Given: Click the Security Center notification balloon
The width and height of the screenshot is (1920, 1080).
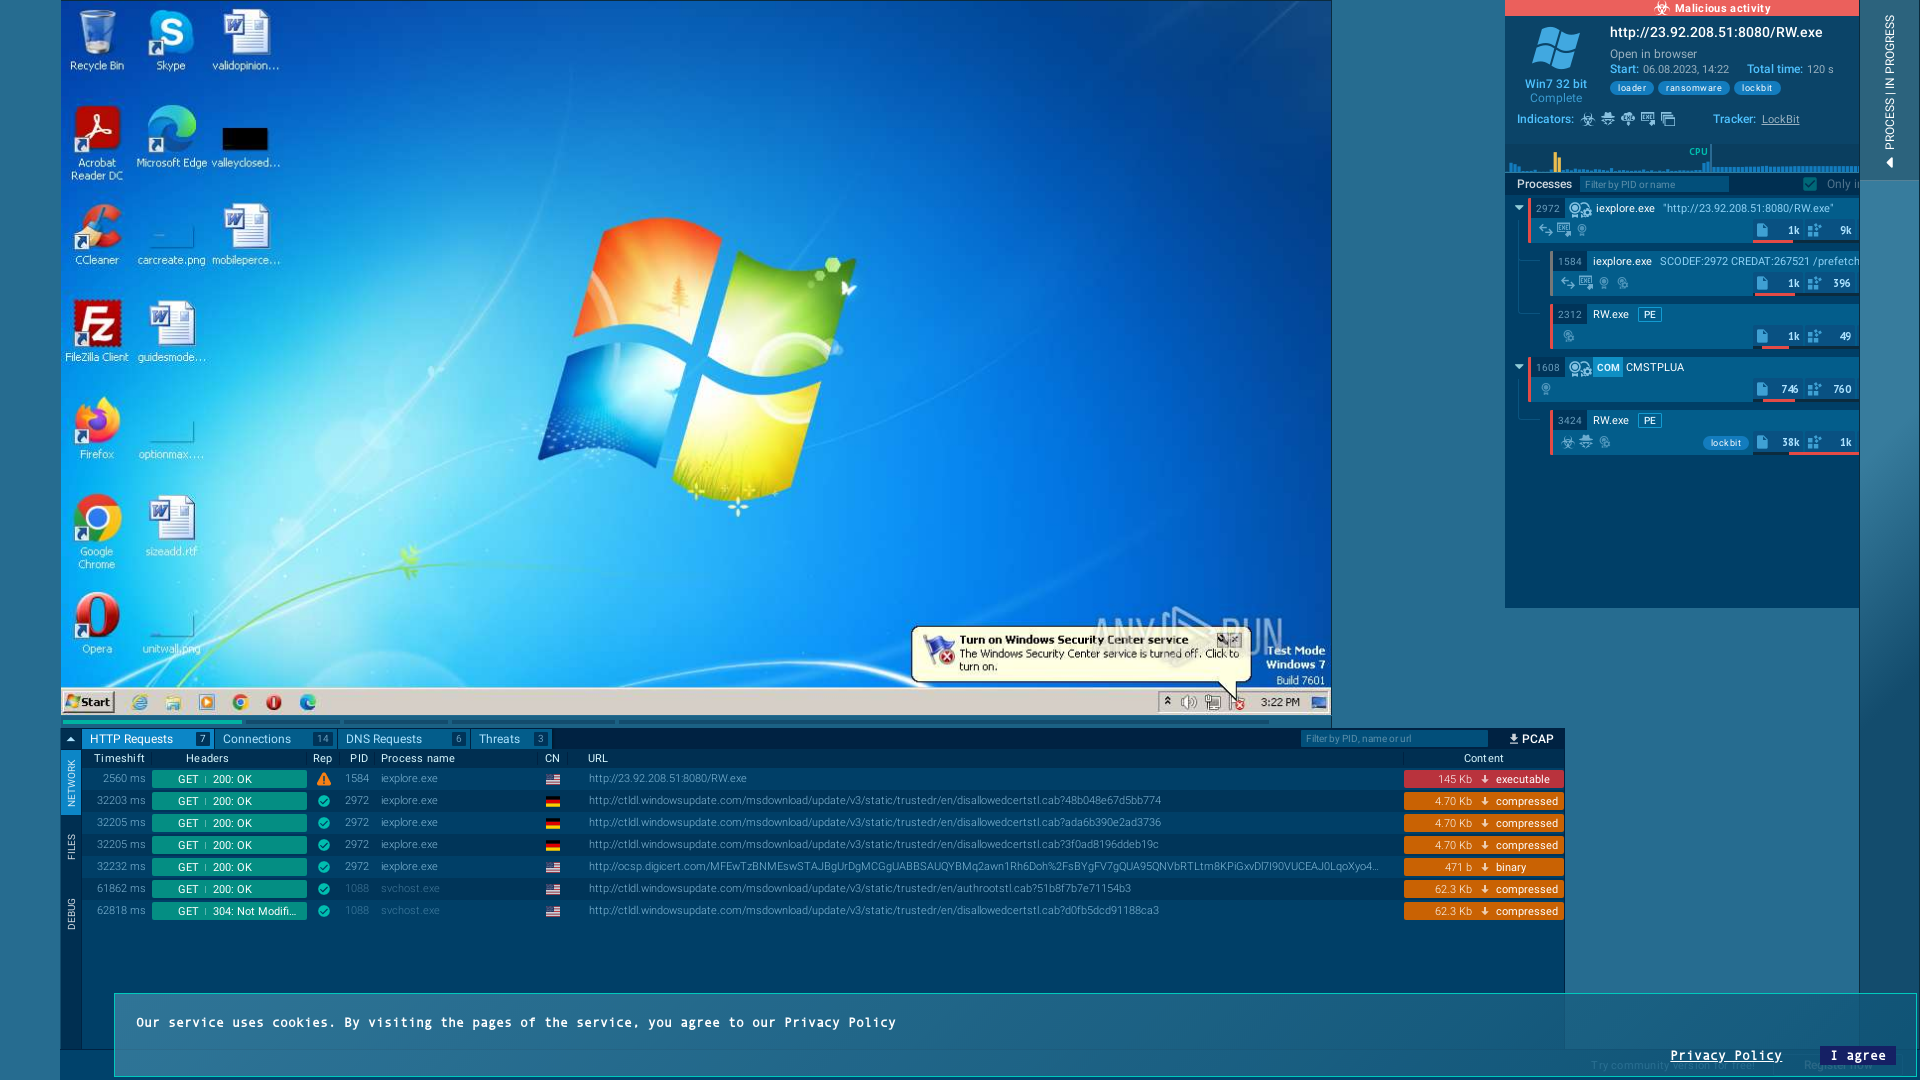Looking at the screenshot, I should 1080,654.
